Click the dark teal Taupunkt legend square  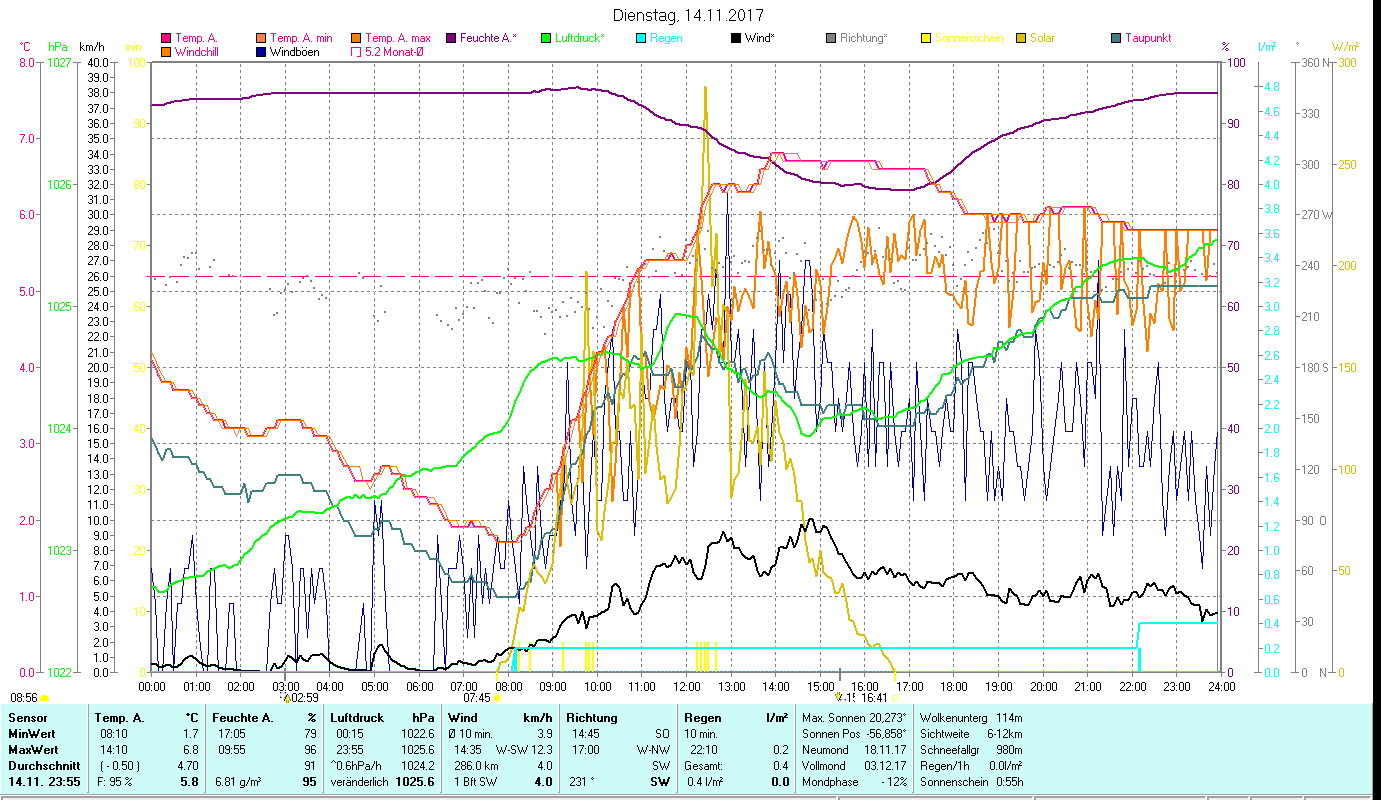[x=1116, y=39]
